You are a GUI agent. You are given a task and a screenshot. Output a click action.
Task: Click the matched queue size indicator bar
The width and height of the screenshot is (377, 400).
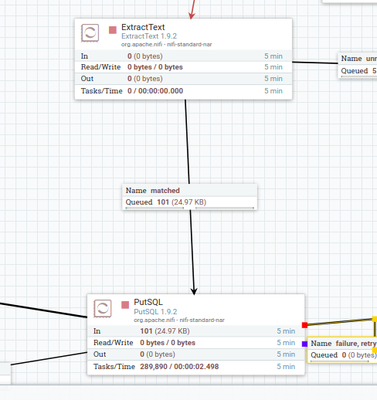point(190,208)
